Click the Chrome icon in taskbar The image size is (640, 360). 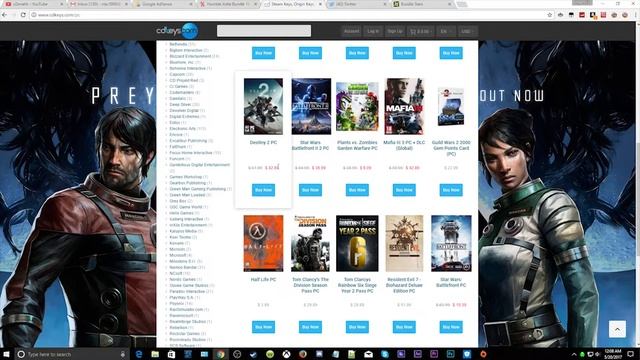(x=220, y=354)
